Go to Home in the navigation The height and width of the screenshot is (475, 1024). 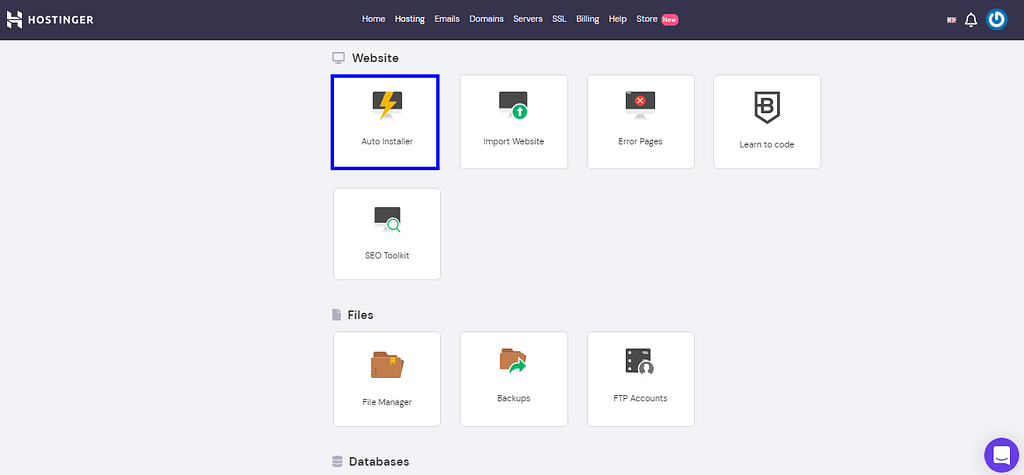(x=374, y=19)
